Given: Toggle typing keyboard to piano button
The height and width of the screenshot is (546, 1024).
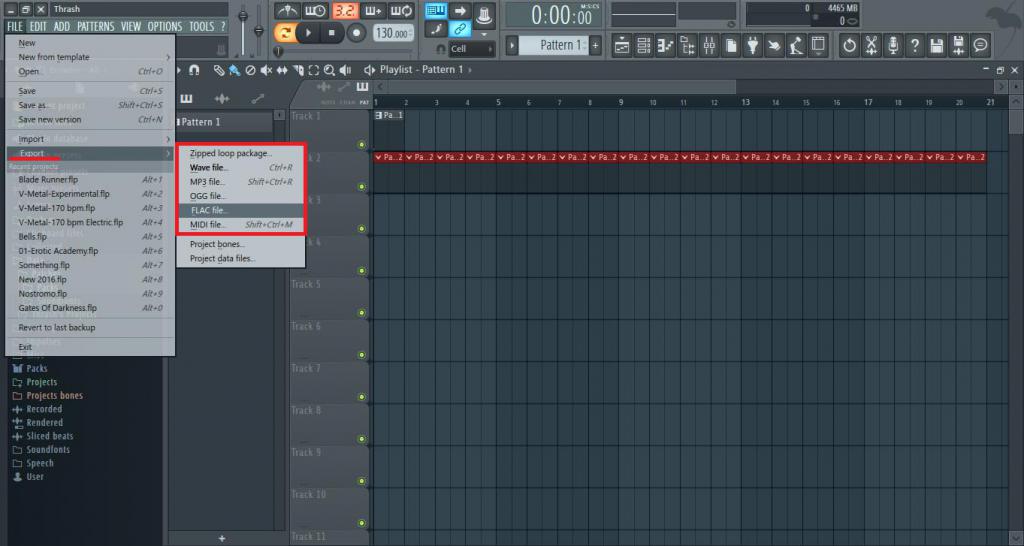Looking at the screenshot, I should (x=436, y=10).
